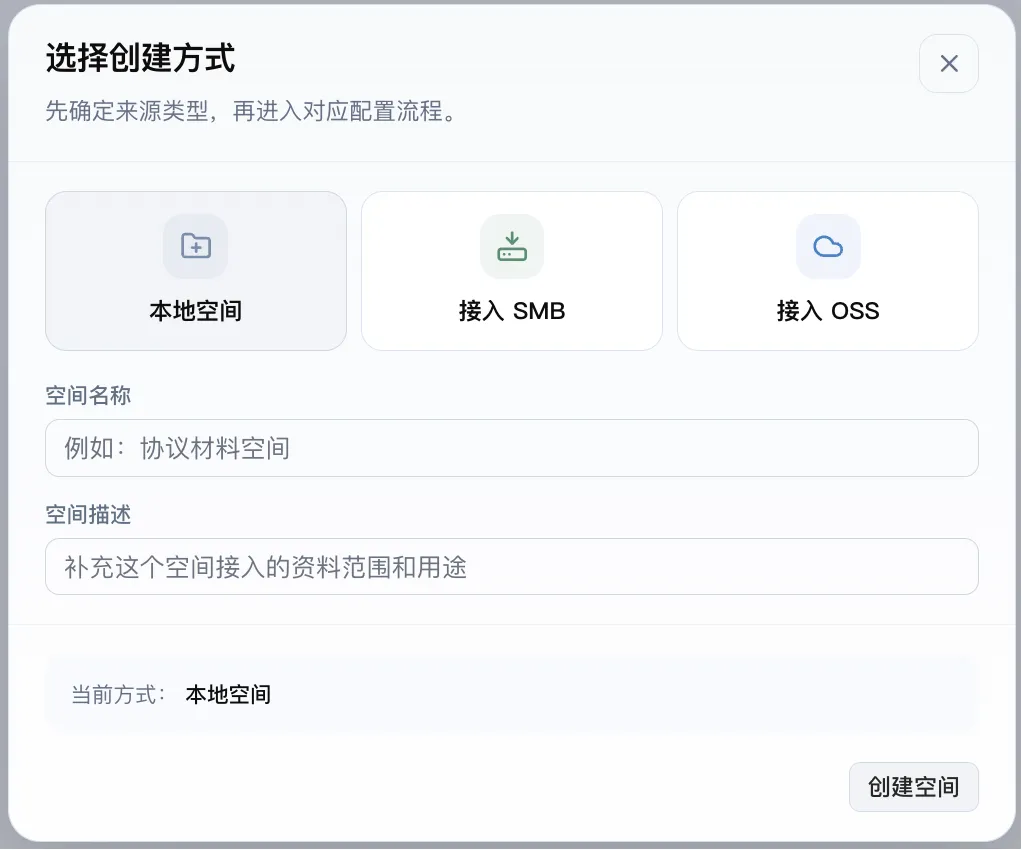Close the 选择创建方式 dialog
Image resolution: width=1022 pixels, height=850 pixels.
[949, 63]
